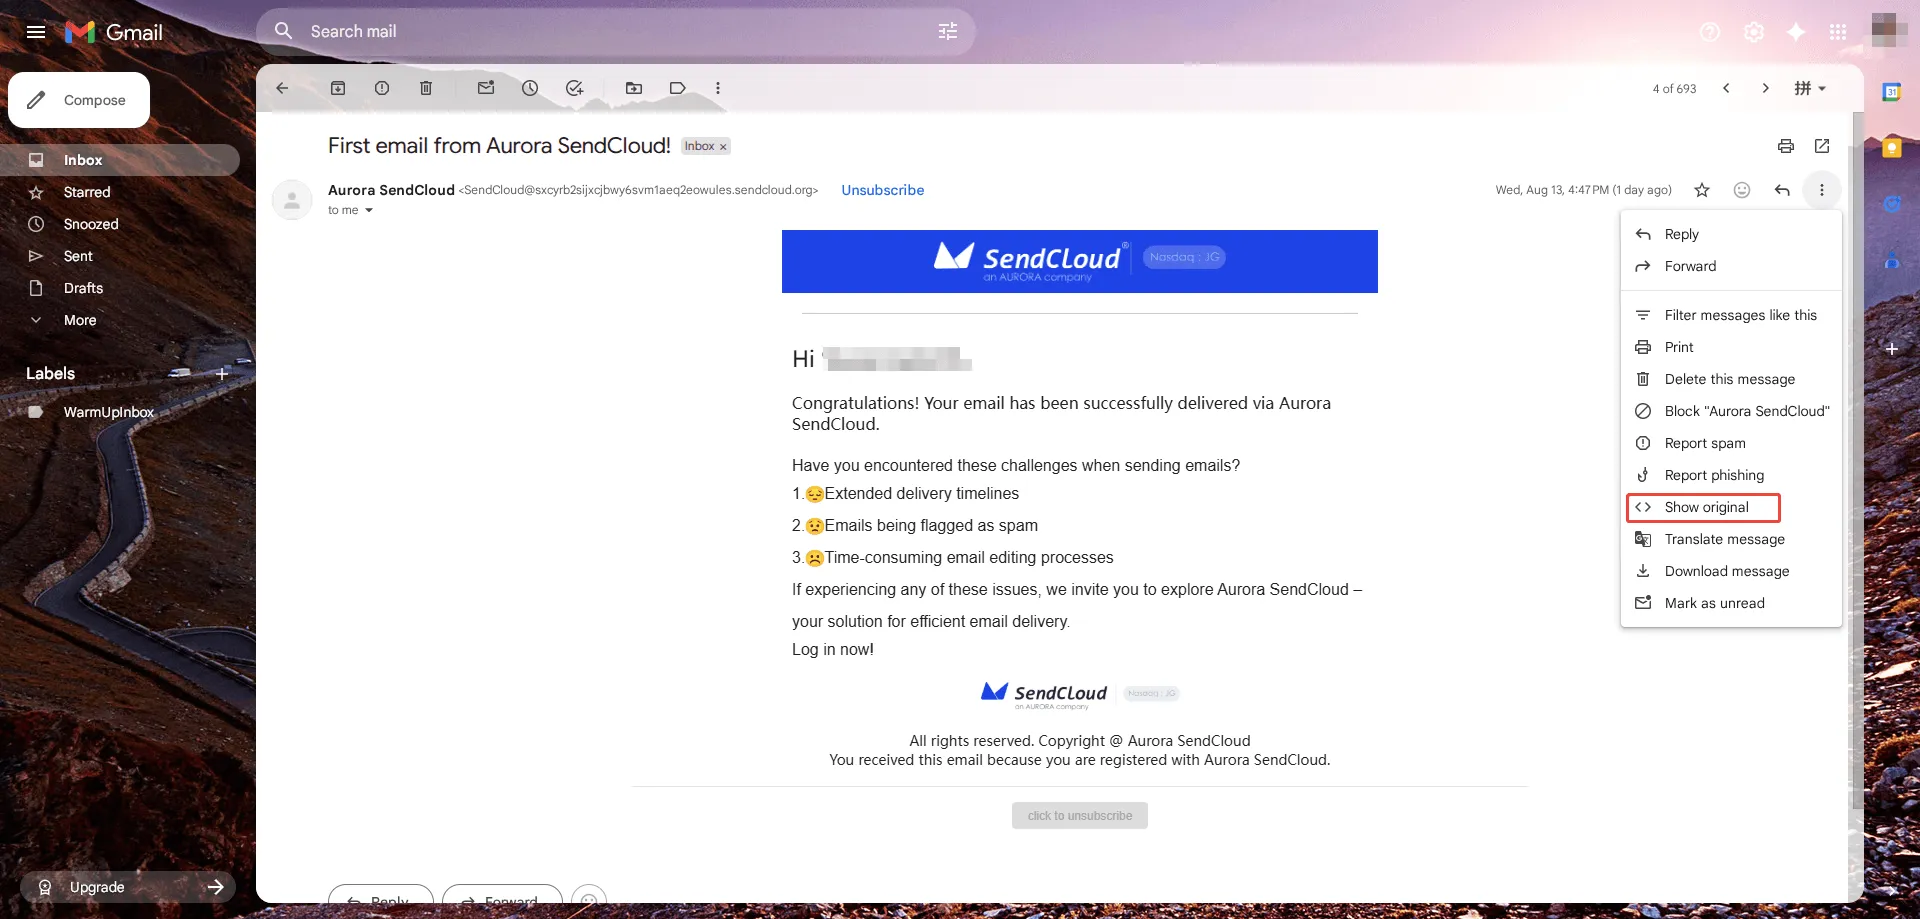The image size is (1920, 919).
Task: Go to newer message arrow
Action: pyautogui.click(x=1726, y=88)
